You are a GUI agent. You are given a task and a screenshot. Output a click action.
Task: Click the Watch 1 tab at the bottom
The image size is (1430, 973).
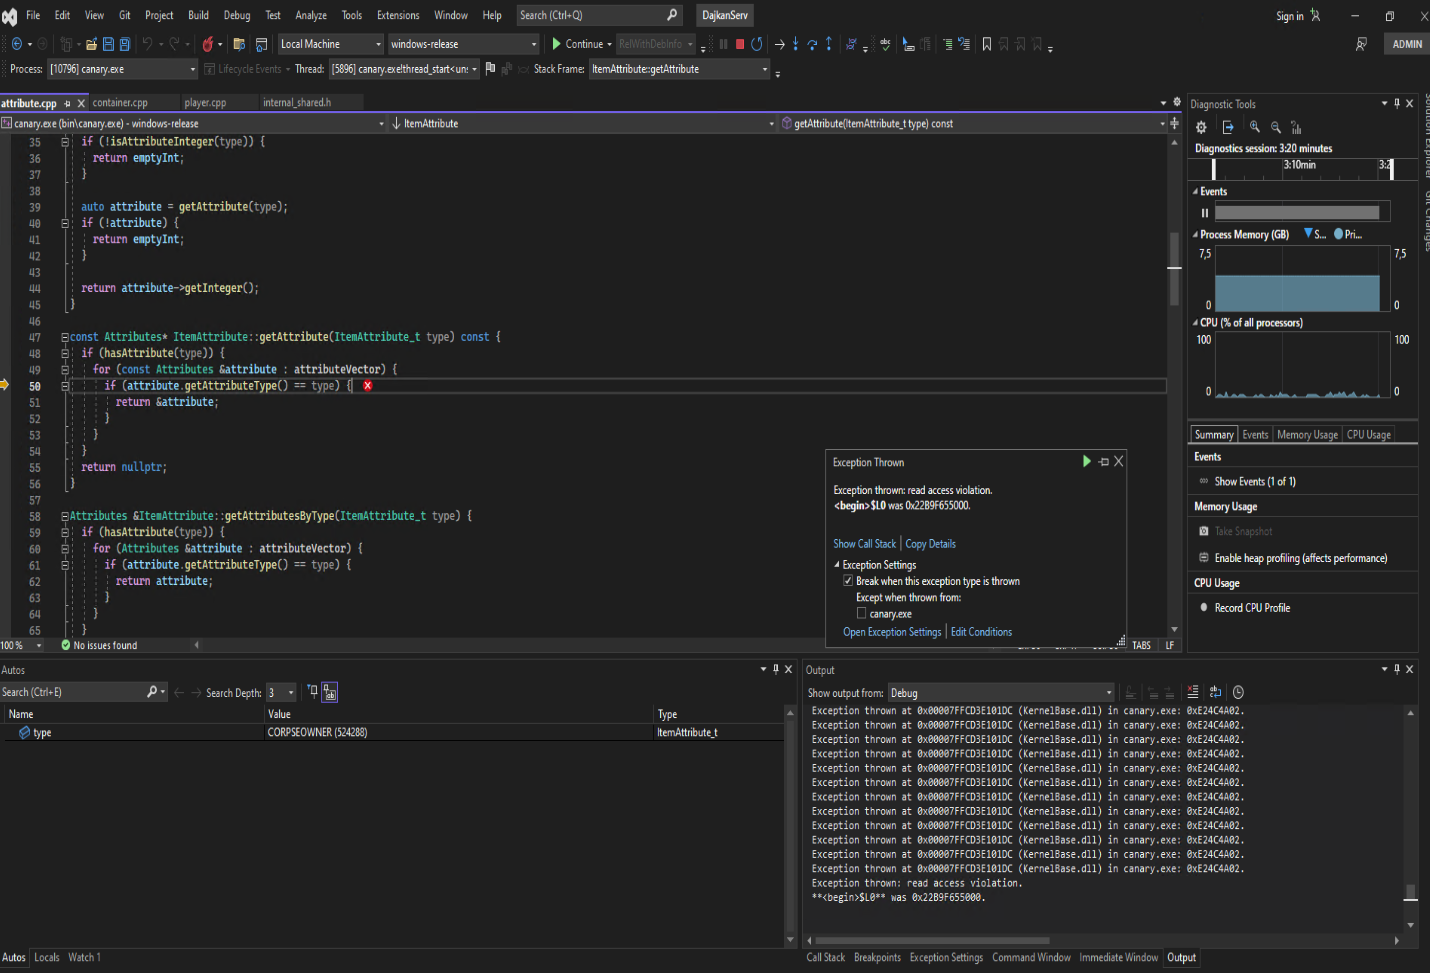(x=84, y=957)
